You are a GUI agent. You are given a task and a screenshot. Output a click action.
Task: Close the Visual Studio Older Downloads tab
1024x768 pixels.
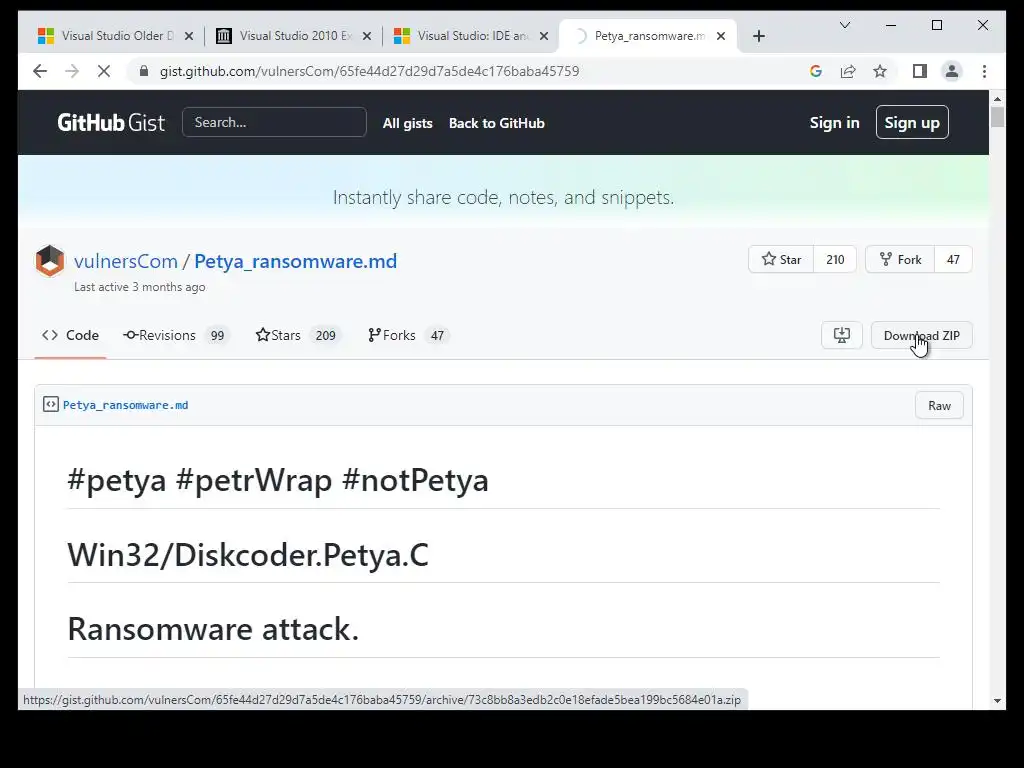tap(189, 36)
